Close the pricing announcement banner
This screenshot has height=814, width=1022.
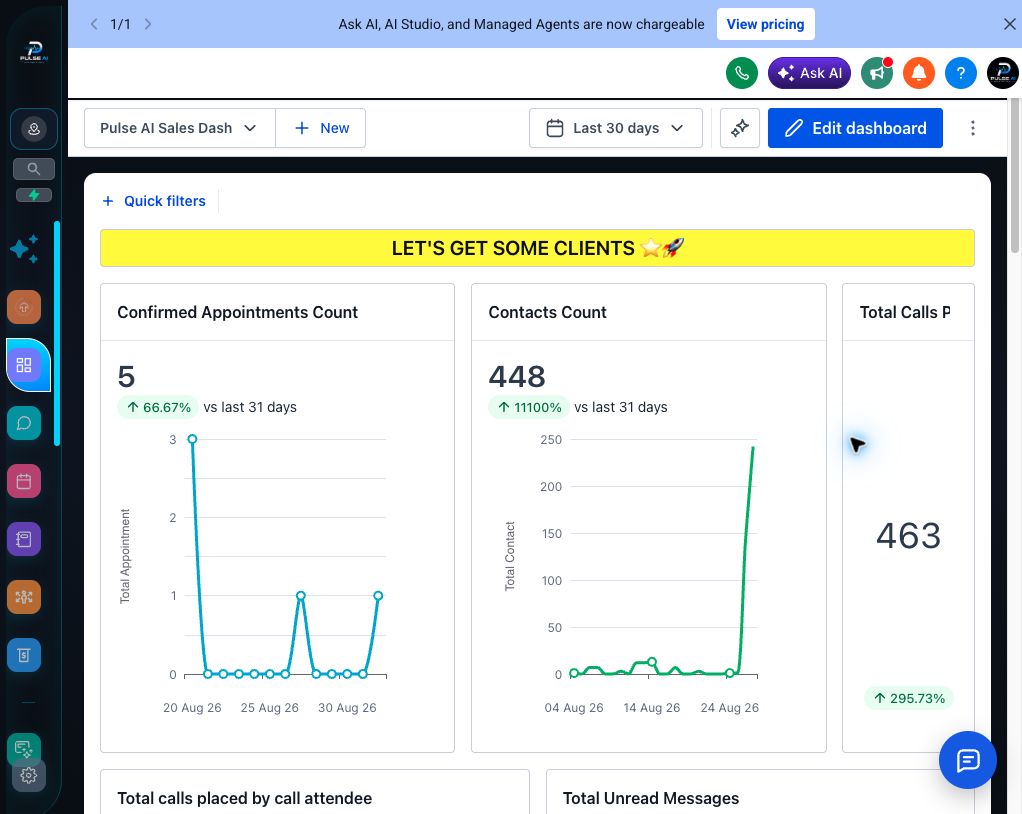1010,24
